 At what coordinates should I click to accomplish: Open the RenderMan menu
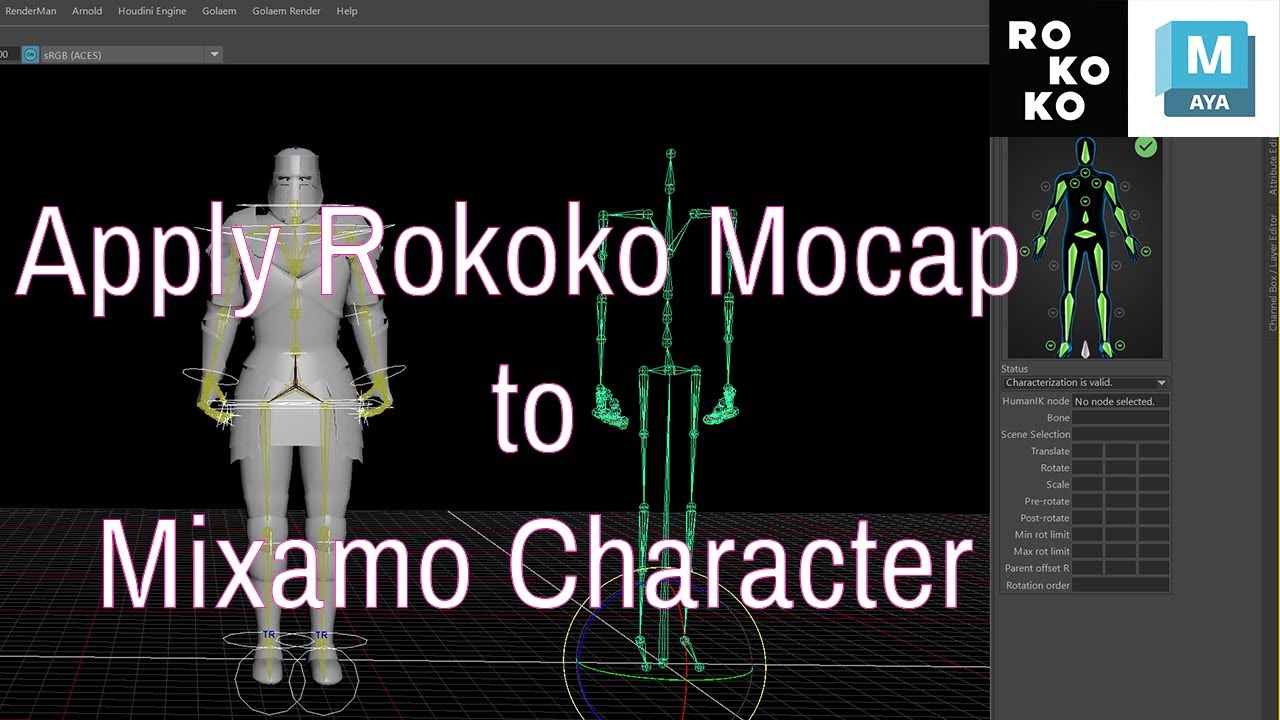31,11
